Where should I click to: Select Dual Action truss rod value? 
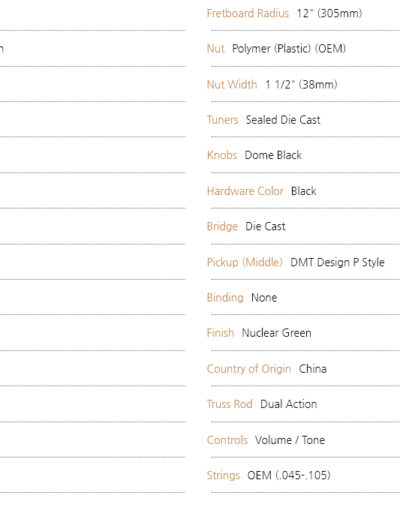pyautogui.click(x=289, y=404)
